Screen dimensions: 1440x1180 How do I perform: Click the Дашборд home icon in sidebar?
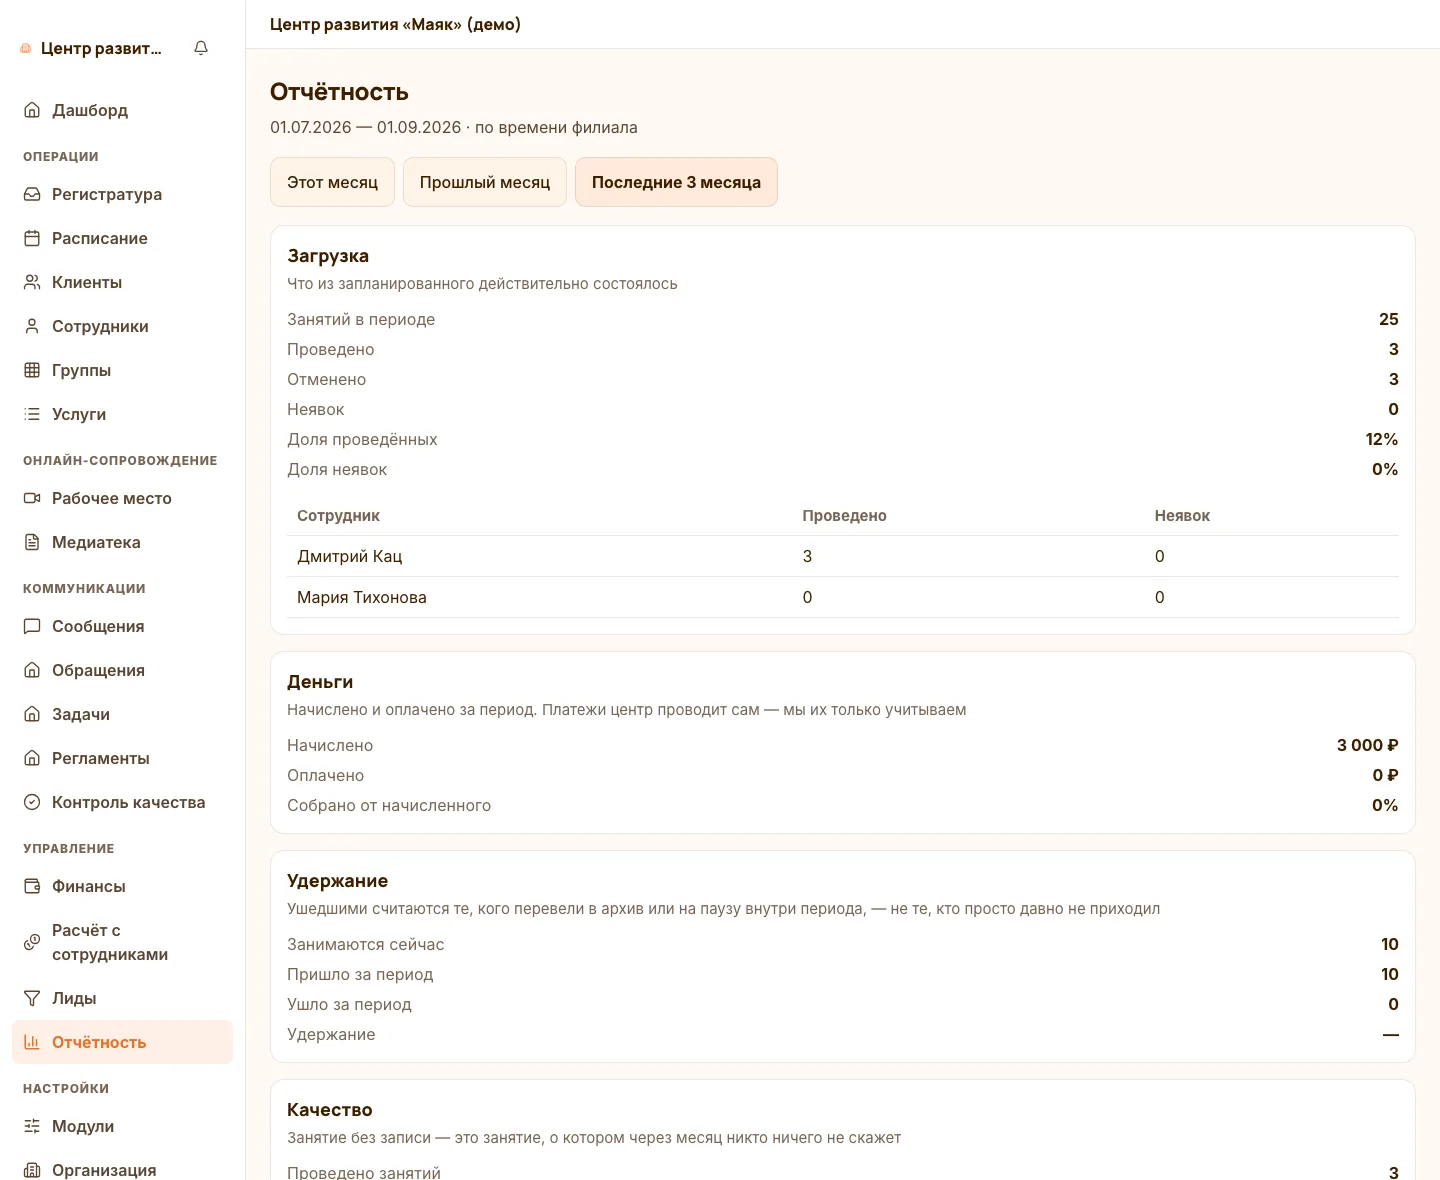[32, 110]
